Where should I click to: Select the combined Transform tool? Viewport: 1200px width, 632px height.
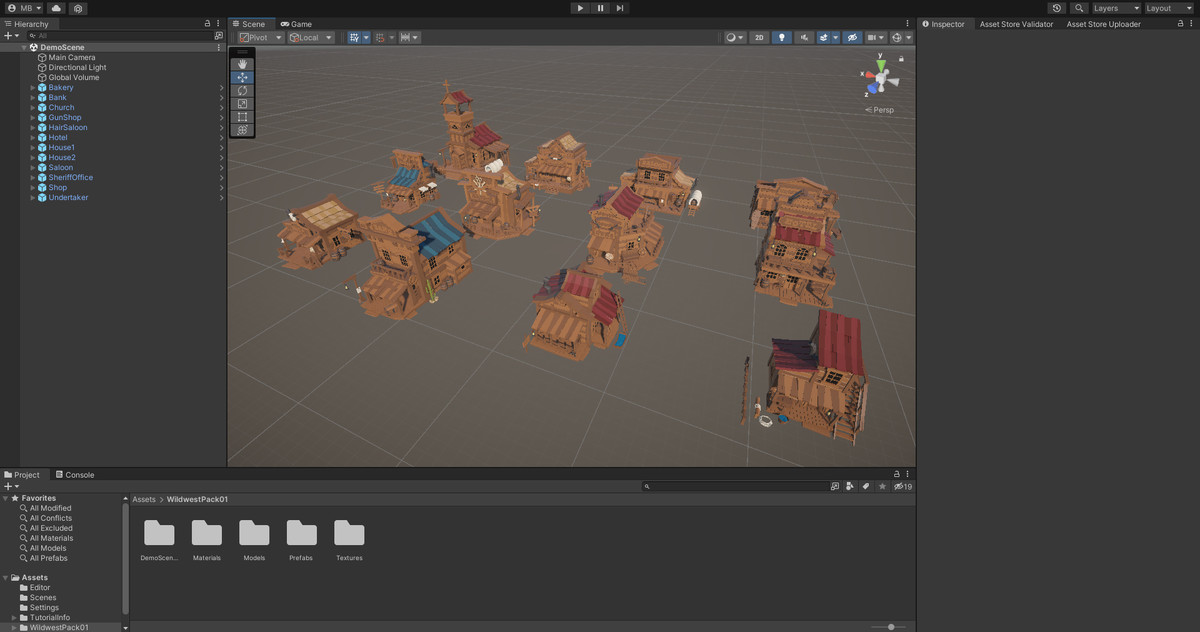click(242, 130)
